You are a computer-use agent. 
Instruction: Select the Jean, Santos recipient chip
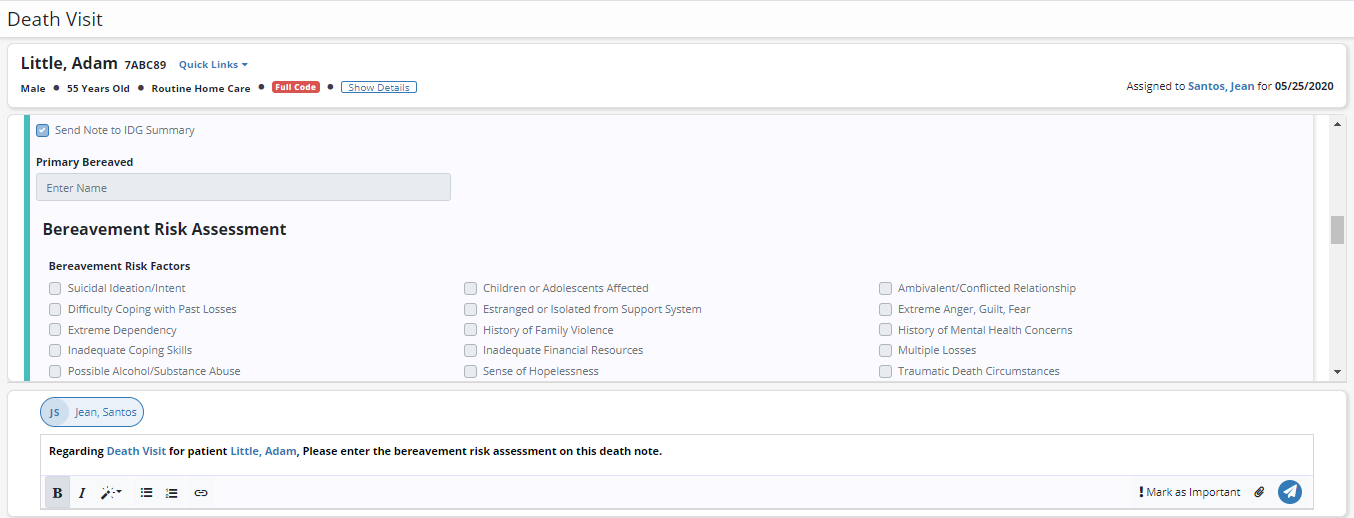[x=92, y=412]
